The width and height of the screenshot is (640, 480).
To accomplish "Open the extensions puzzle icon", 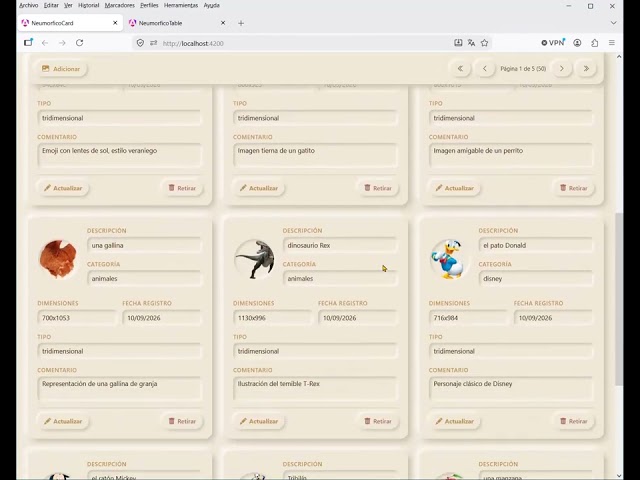I will point(594,43).
